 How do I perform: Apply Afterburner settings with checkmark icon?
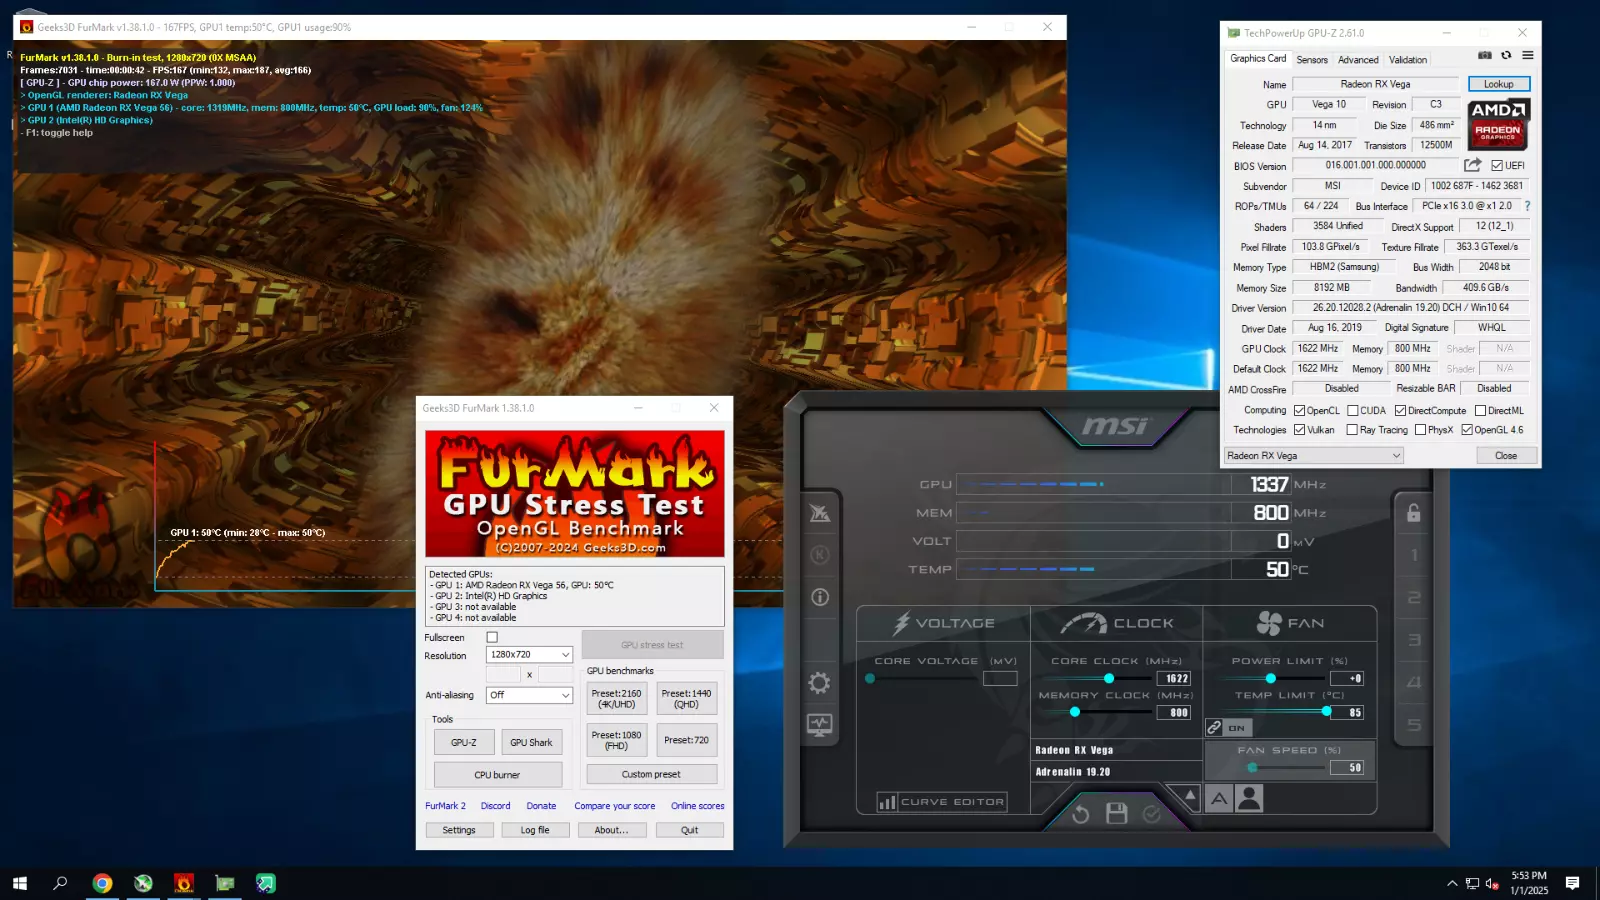pyautogui.click(x=1152, y=814)
